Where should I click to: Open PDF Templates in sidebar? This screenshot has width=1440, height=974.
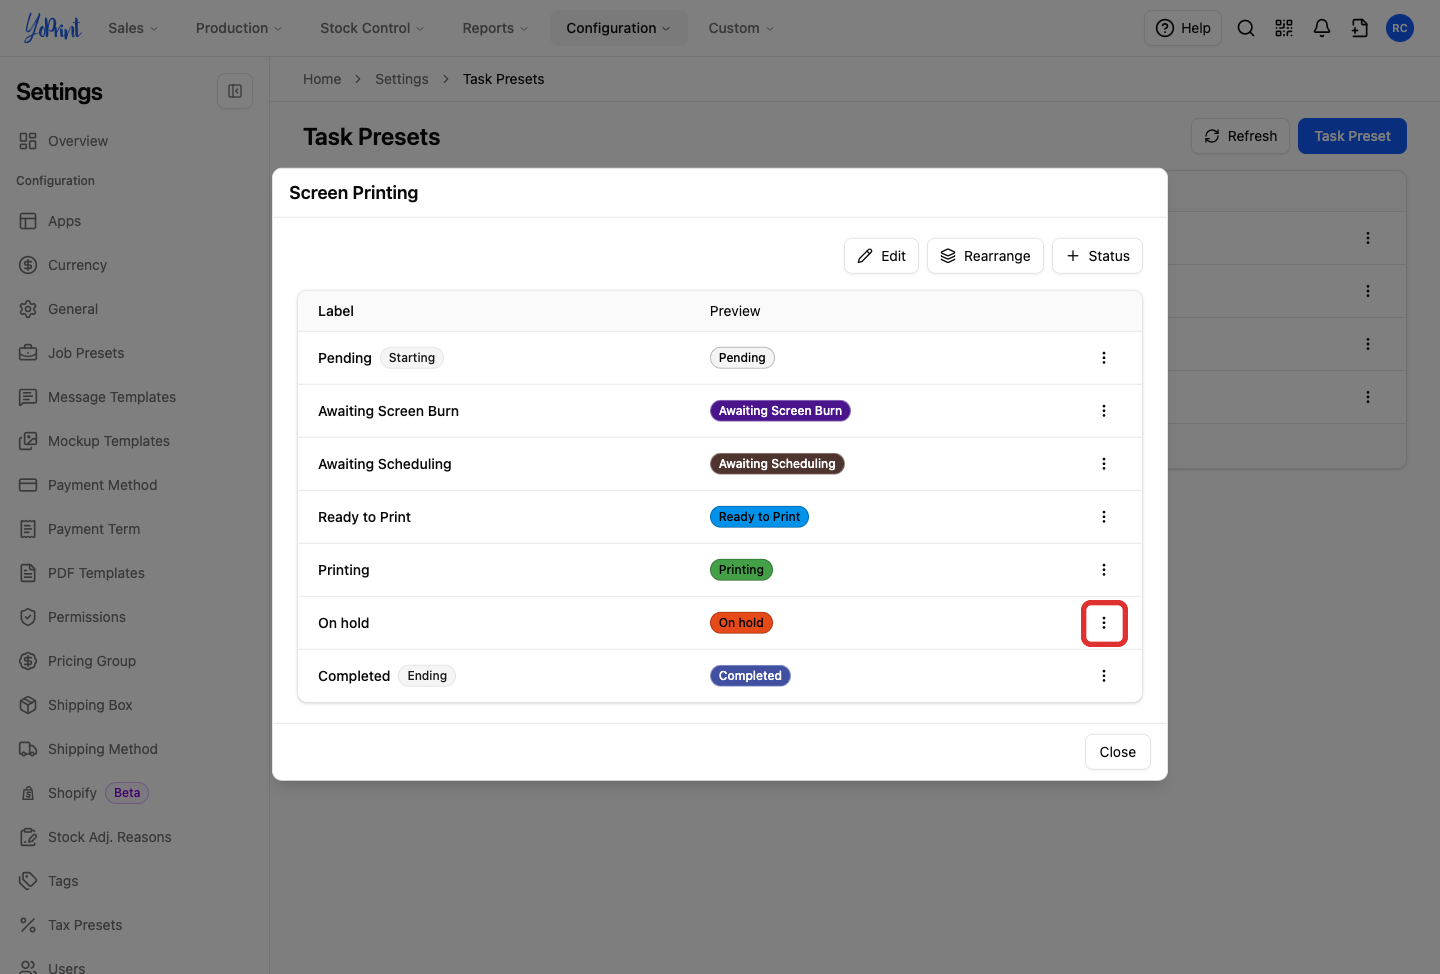[96, 573]
